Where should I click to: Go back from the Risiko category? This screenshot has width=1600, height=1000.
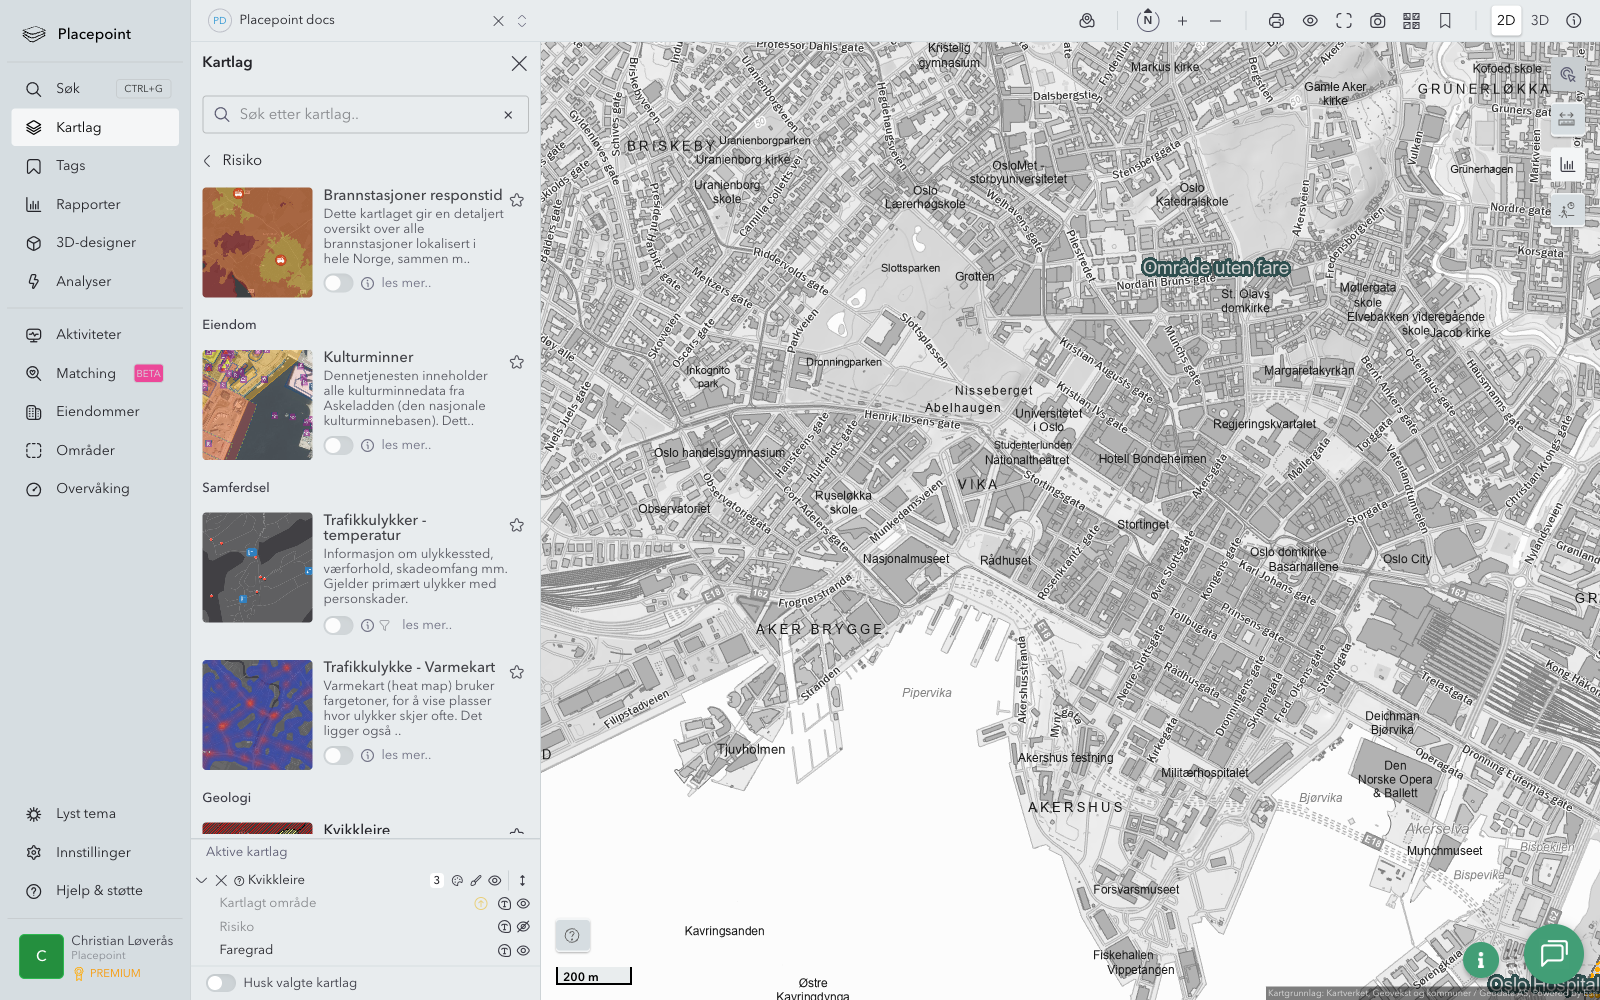coord(208,160)
